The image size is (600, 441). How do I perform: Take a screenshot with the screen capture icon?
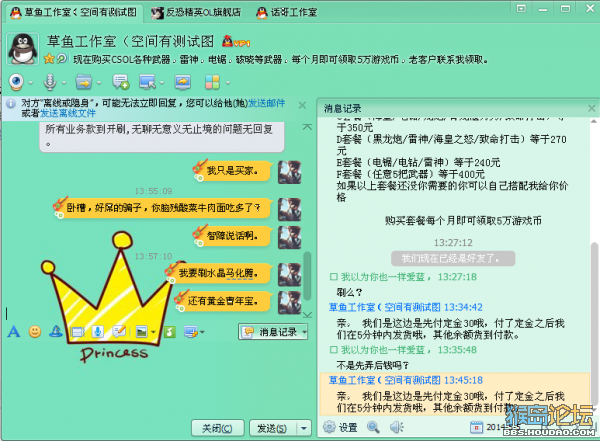coord(191,332)
